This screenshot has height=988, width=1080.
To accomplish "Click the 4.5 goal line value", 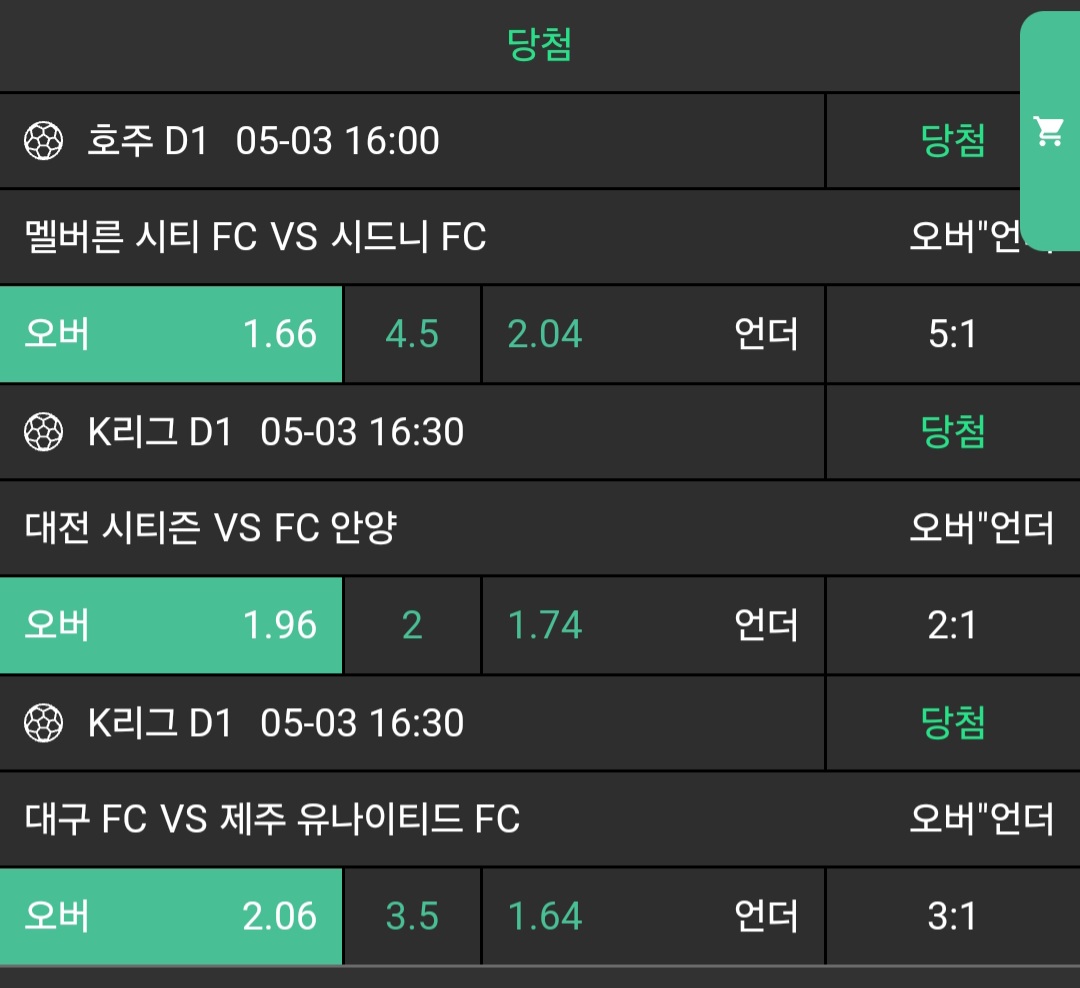I will [x=412, y=334].
